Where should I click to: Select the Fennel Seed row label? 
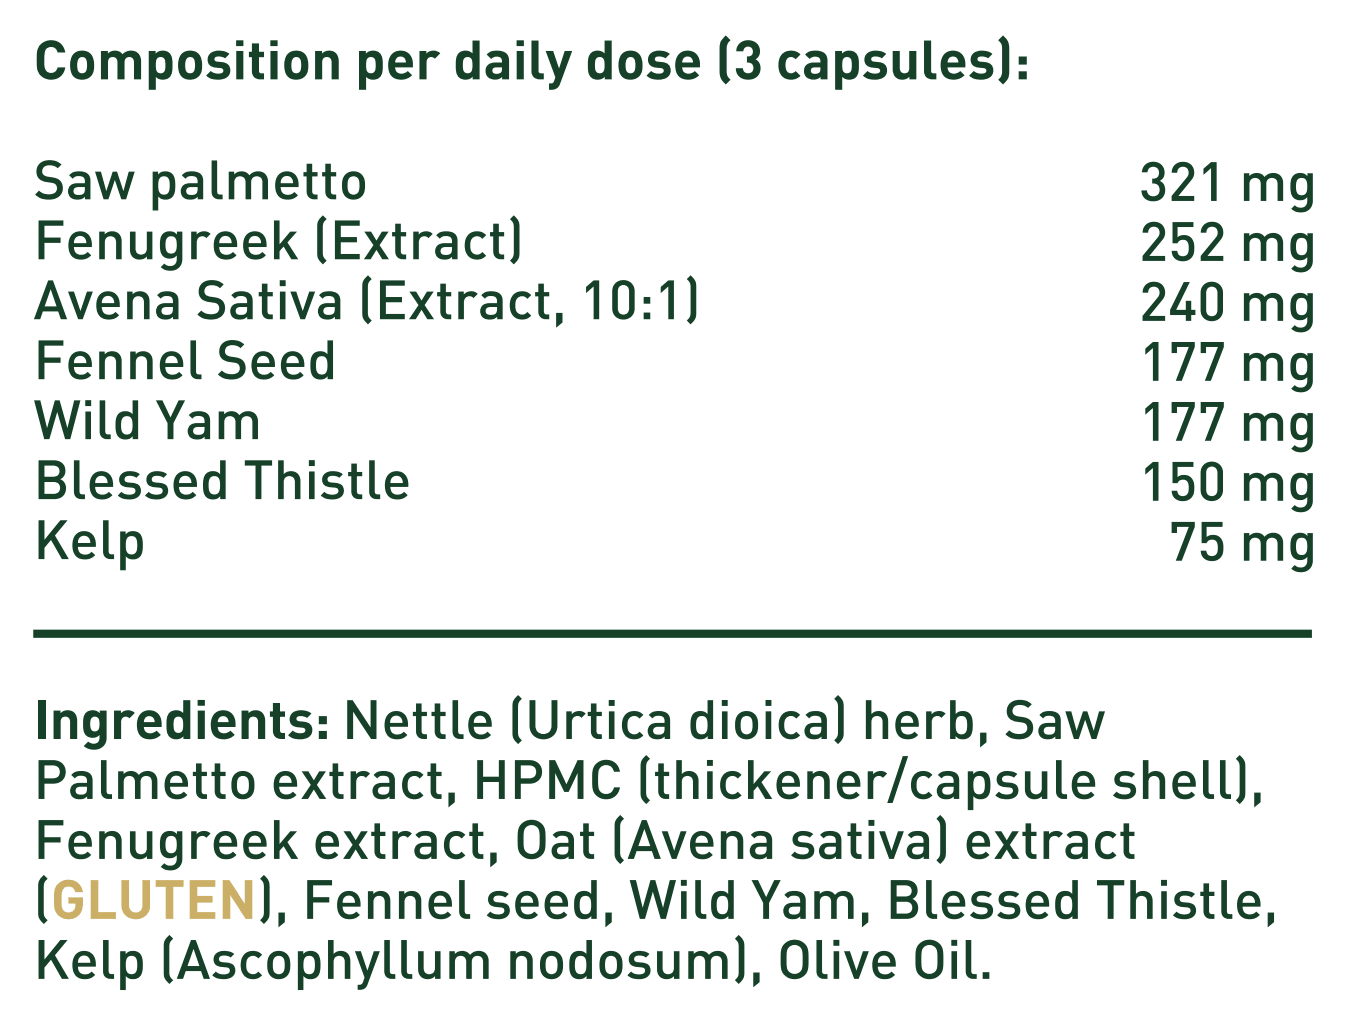pos(185,362)
